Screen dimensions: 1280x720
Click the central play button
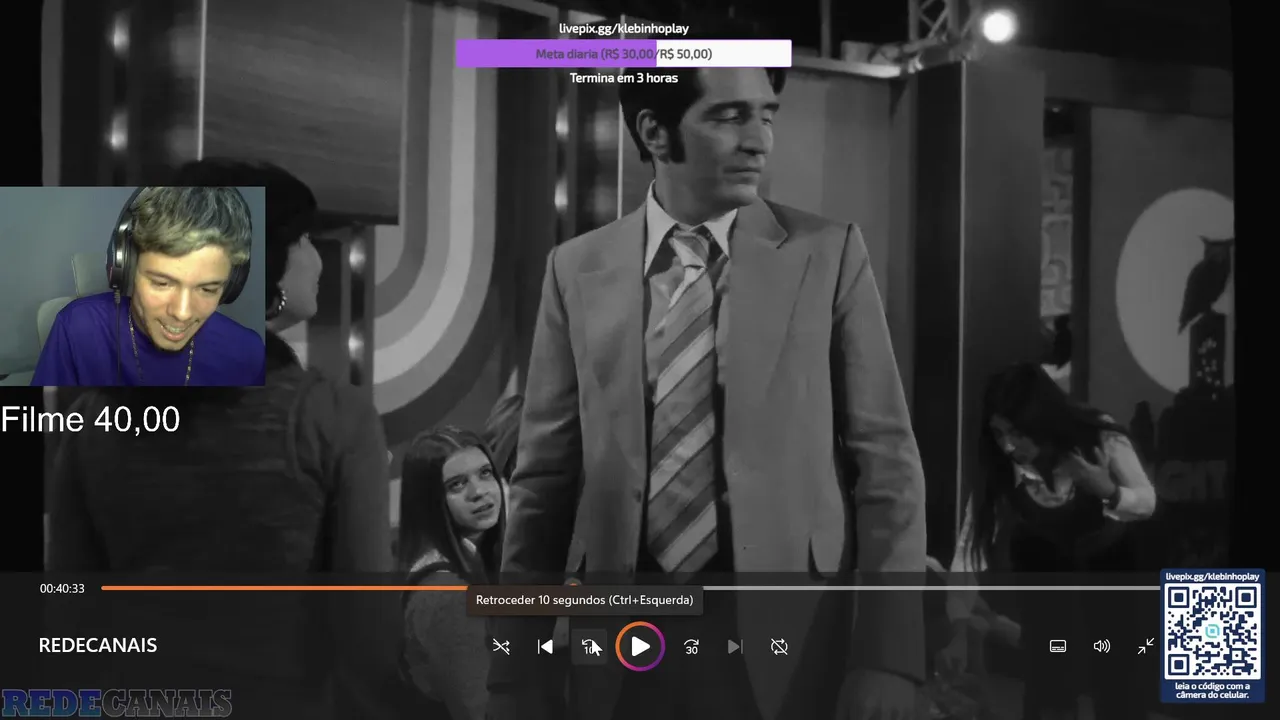point(640,647)
